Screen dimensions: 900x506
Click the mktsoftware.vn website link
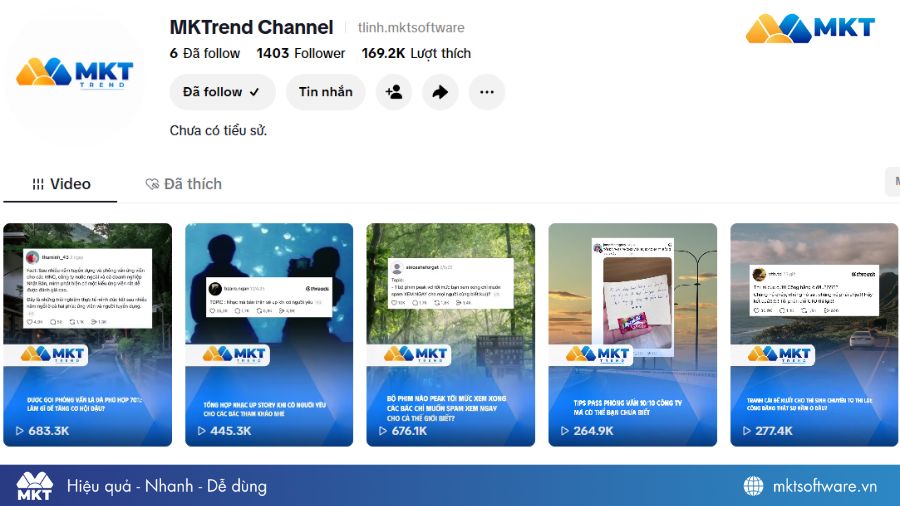[825, 486]
